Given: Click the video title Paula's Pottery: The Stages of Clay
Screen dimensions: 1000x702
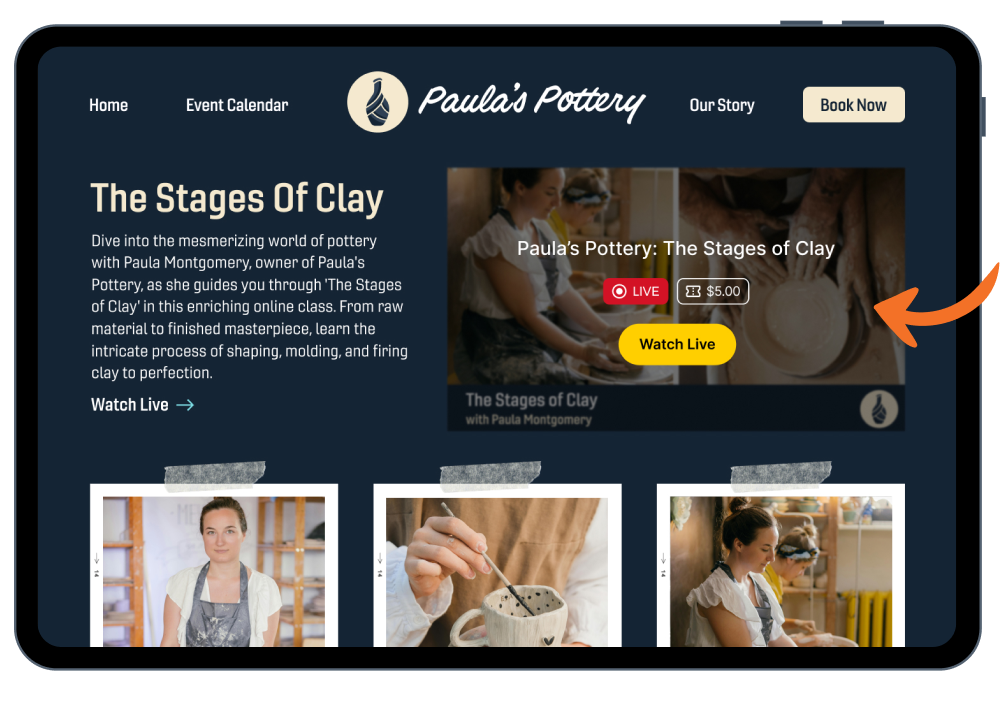Looking at the screenshot, I should pos(675,248).
